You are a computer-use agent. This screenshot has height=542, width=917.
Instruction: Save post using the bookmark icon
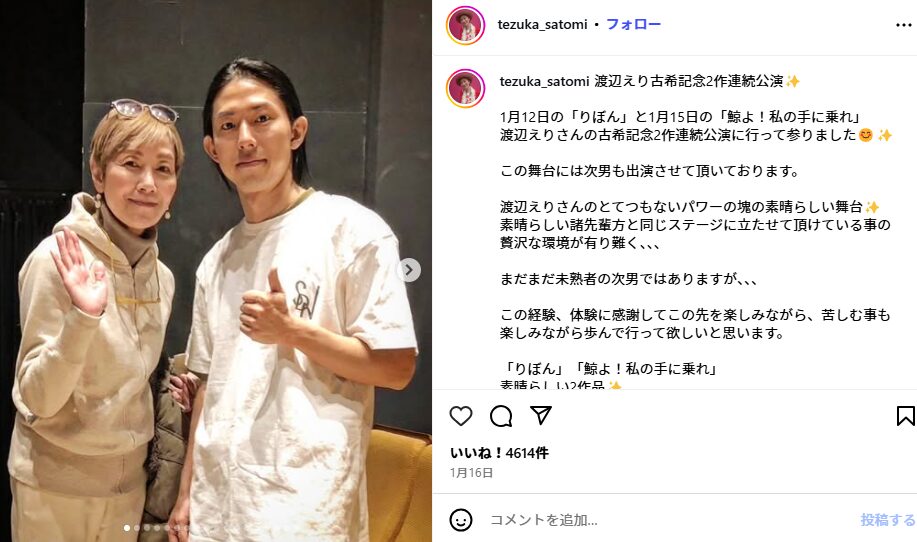[x=905, y=416]
